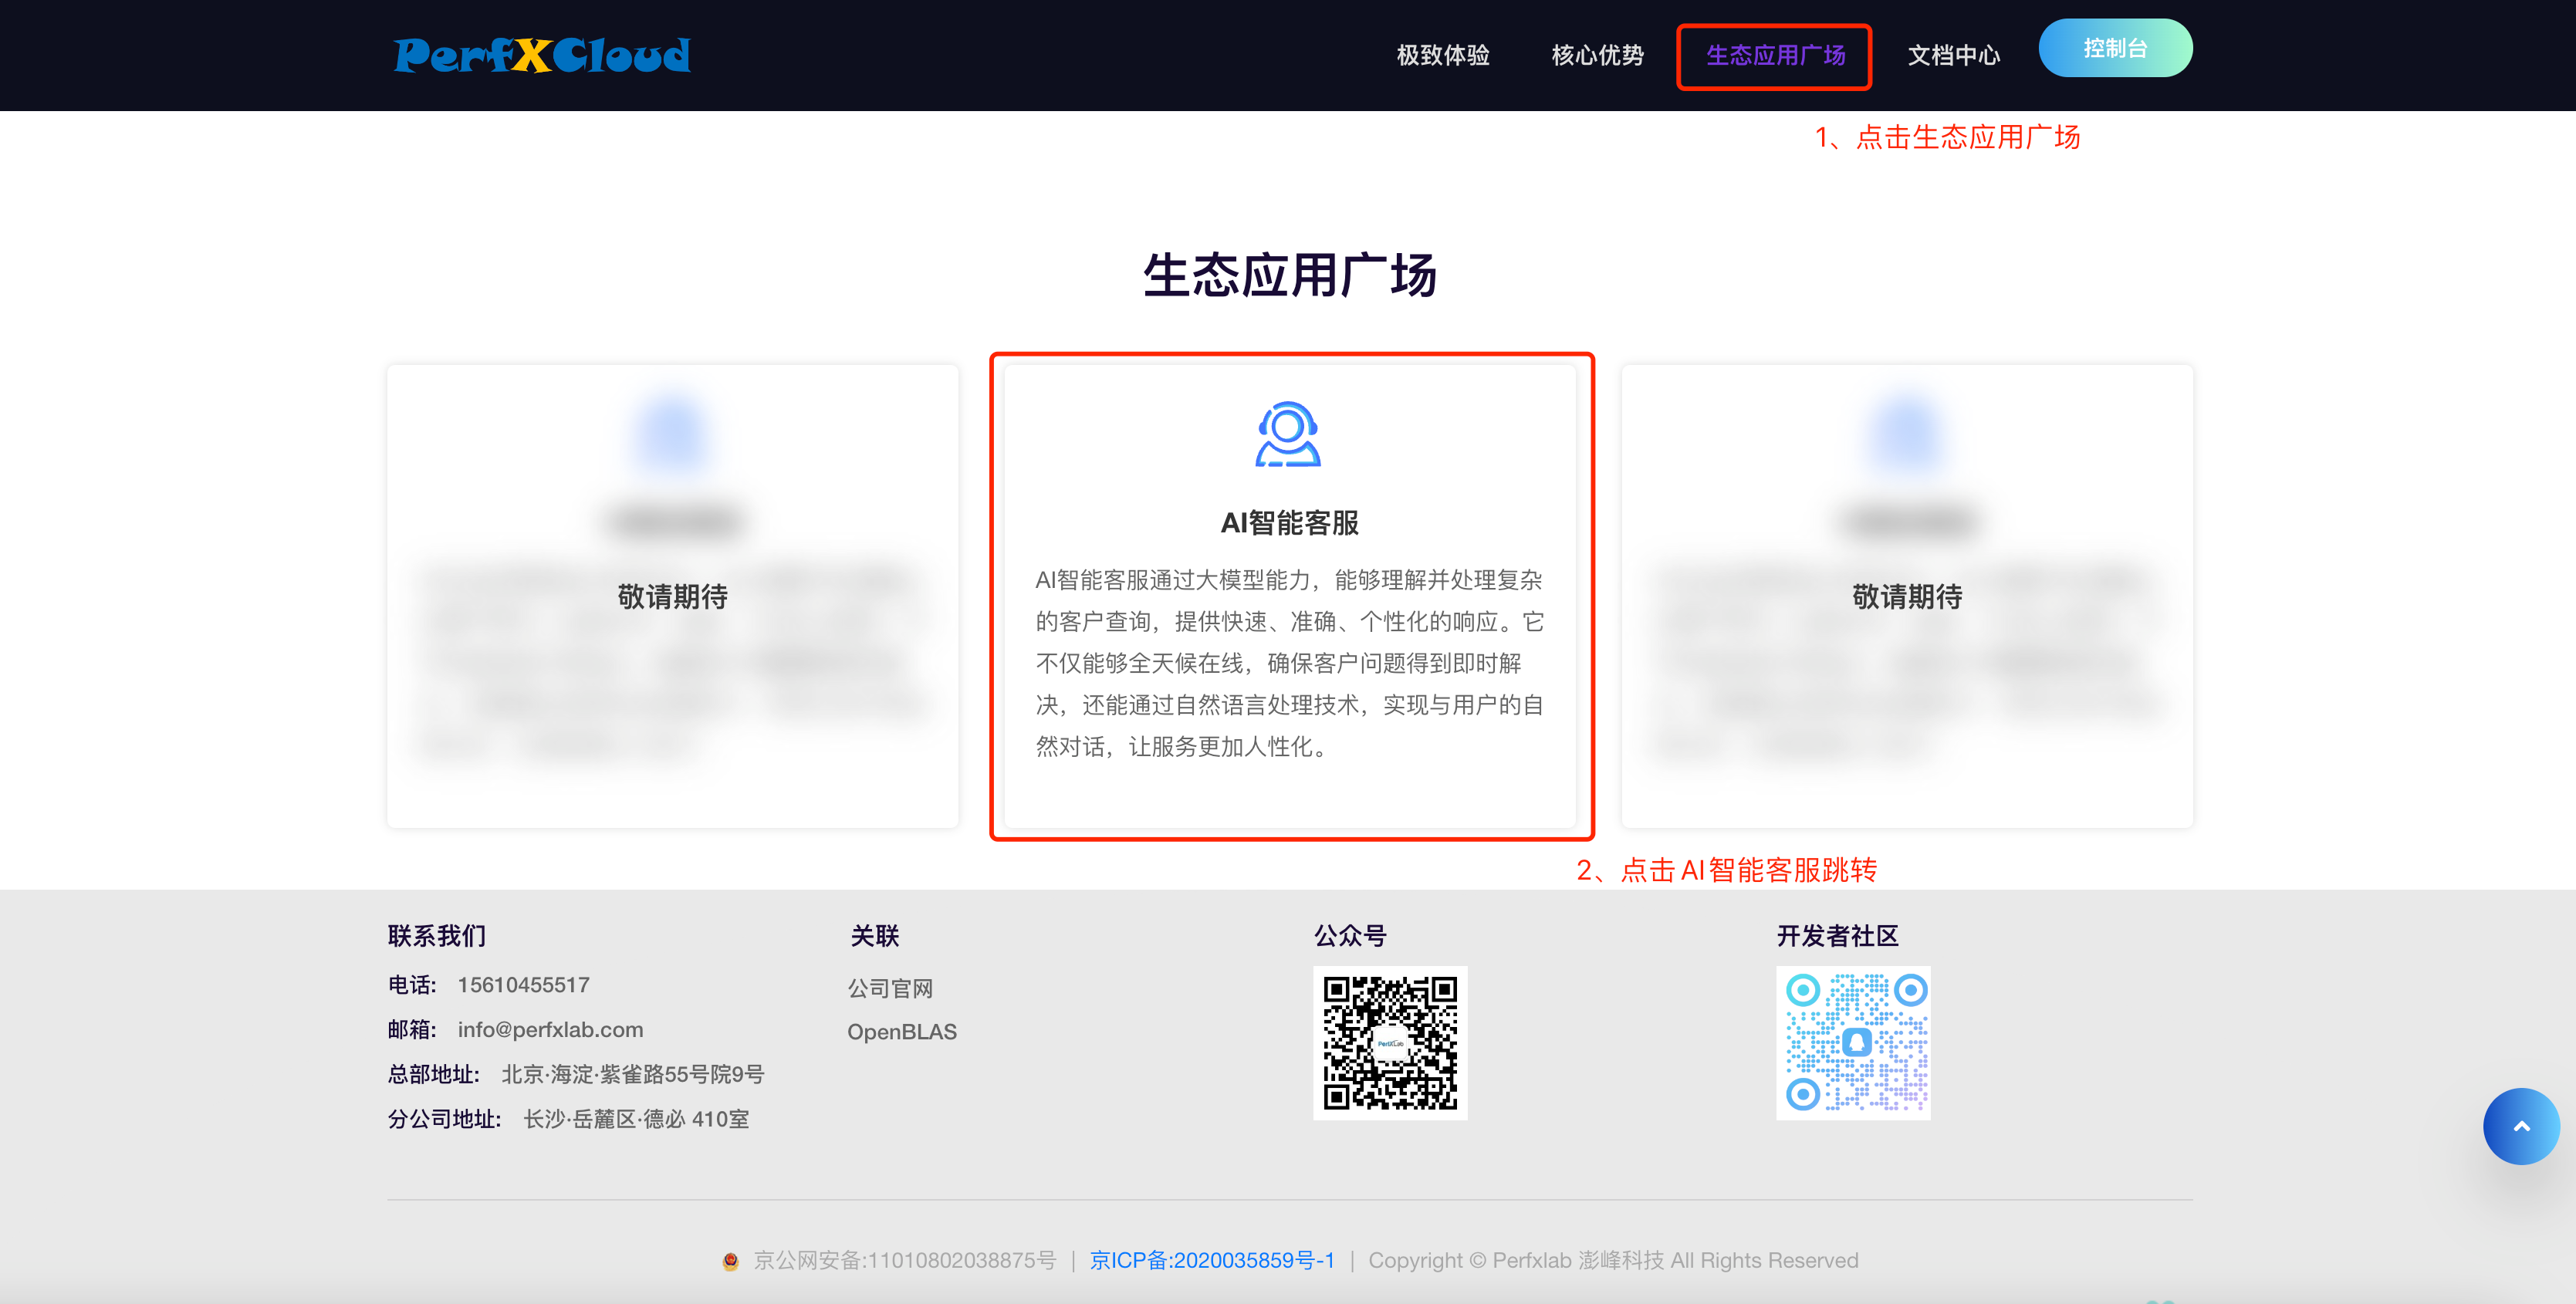Open 京公网安备:11010802038875号 link
Screen dimensions: 2576x1304
coord(904,1260)
